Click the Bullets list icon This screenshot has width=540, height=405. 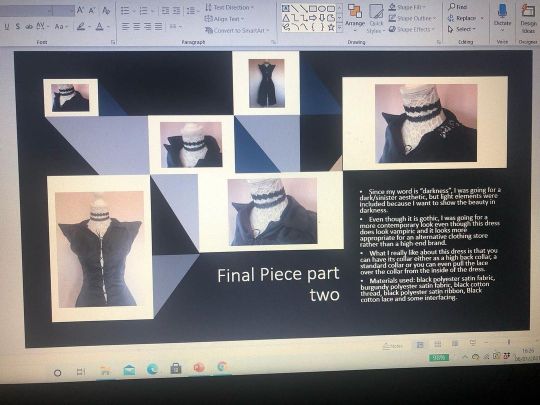pos(125,11)
